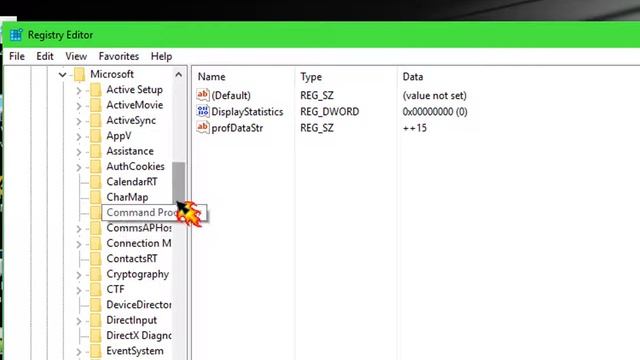
Task: Click the Name column header
Action: click(211, 77)
